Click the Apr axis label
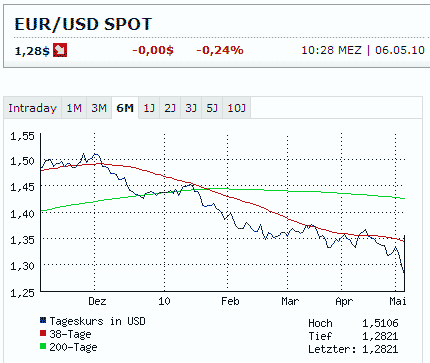The image size is (430, 363). tap(344, 302)
